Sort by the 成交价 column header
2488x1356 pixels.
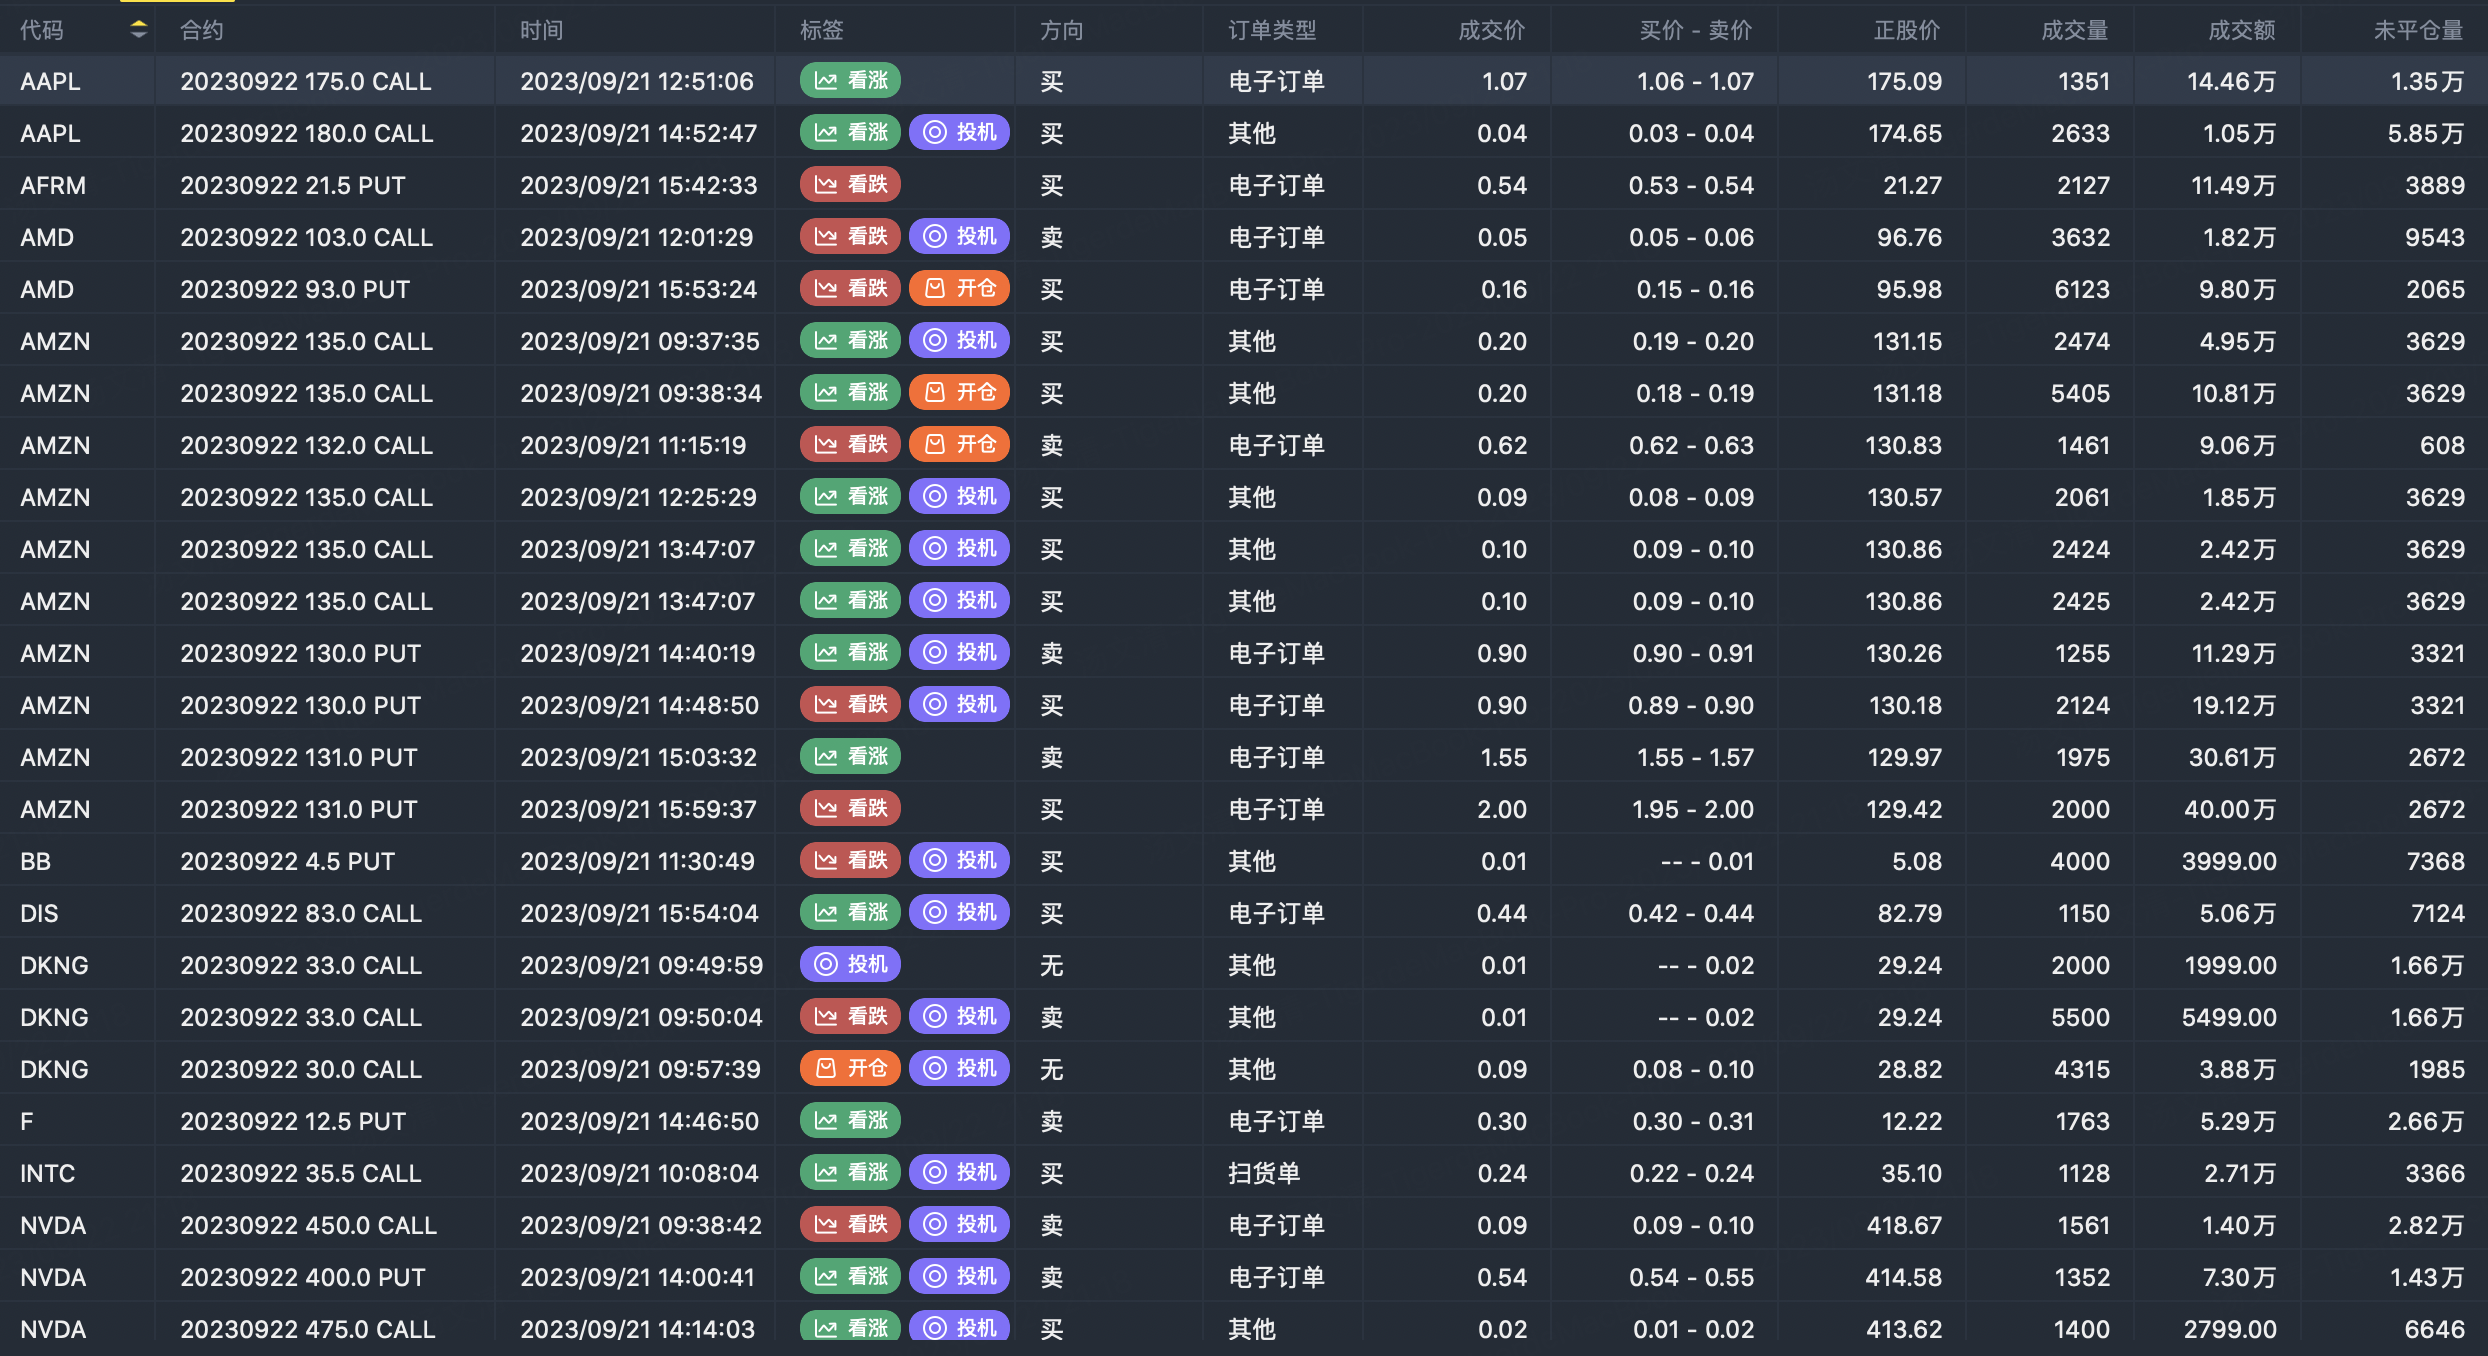click(x=1492, y=30)
